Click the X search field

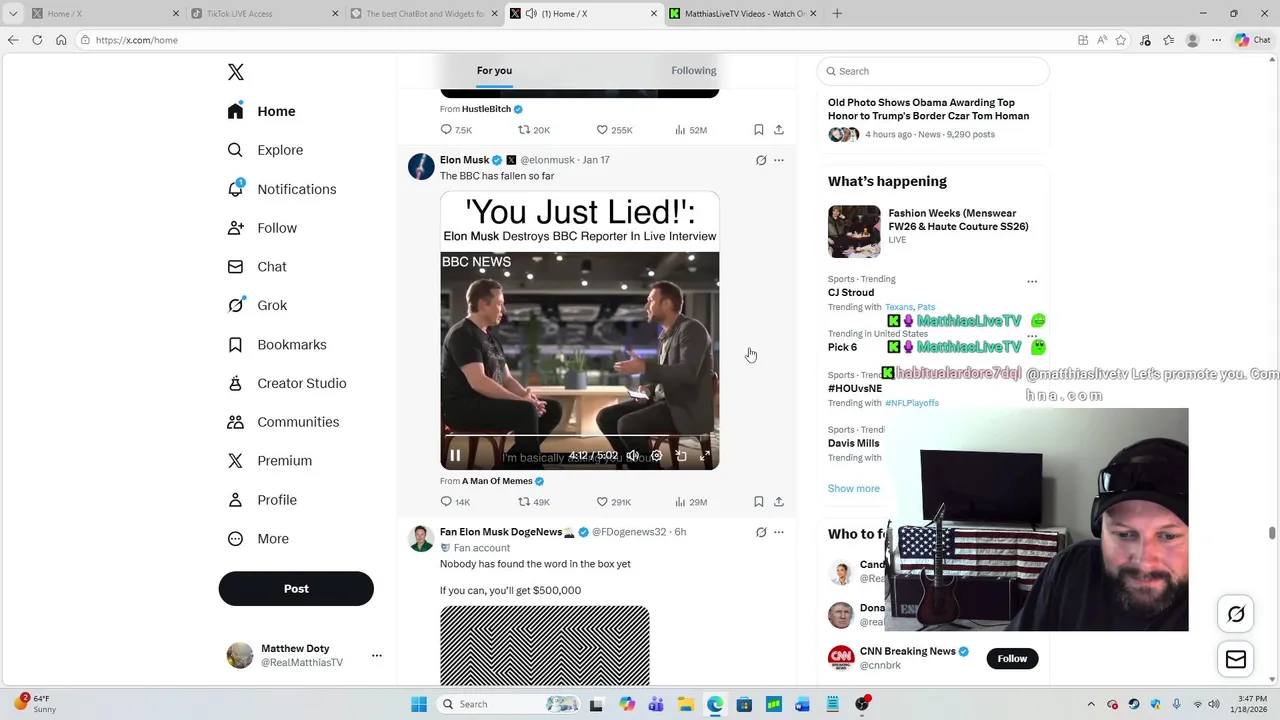[x=933, y=71]
